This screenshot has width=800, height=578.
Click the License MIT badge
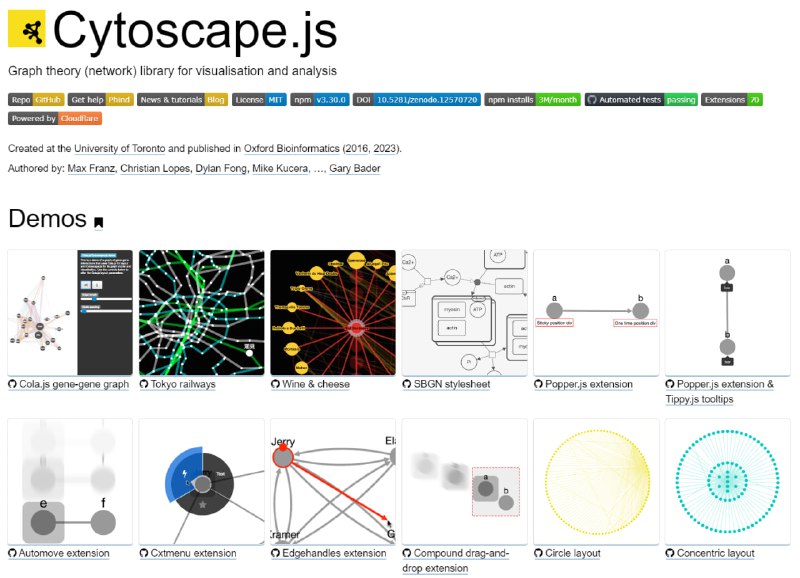pos(259,99)
